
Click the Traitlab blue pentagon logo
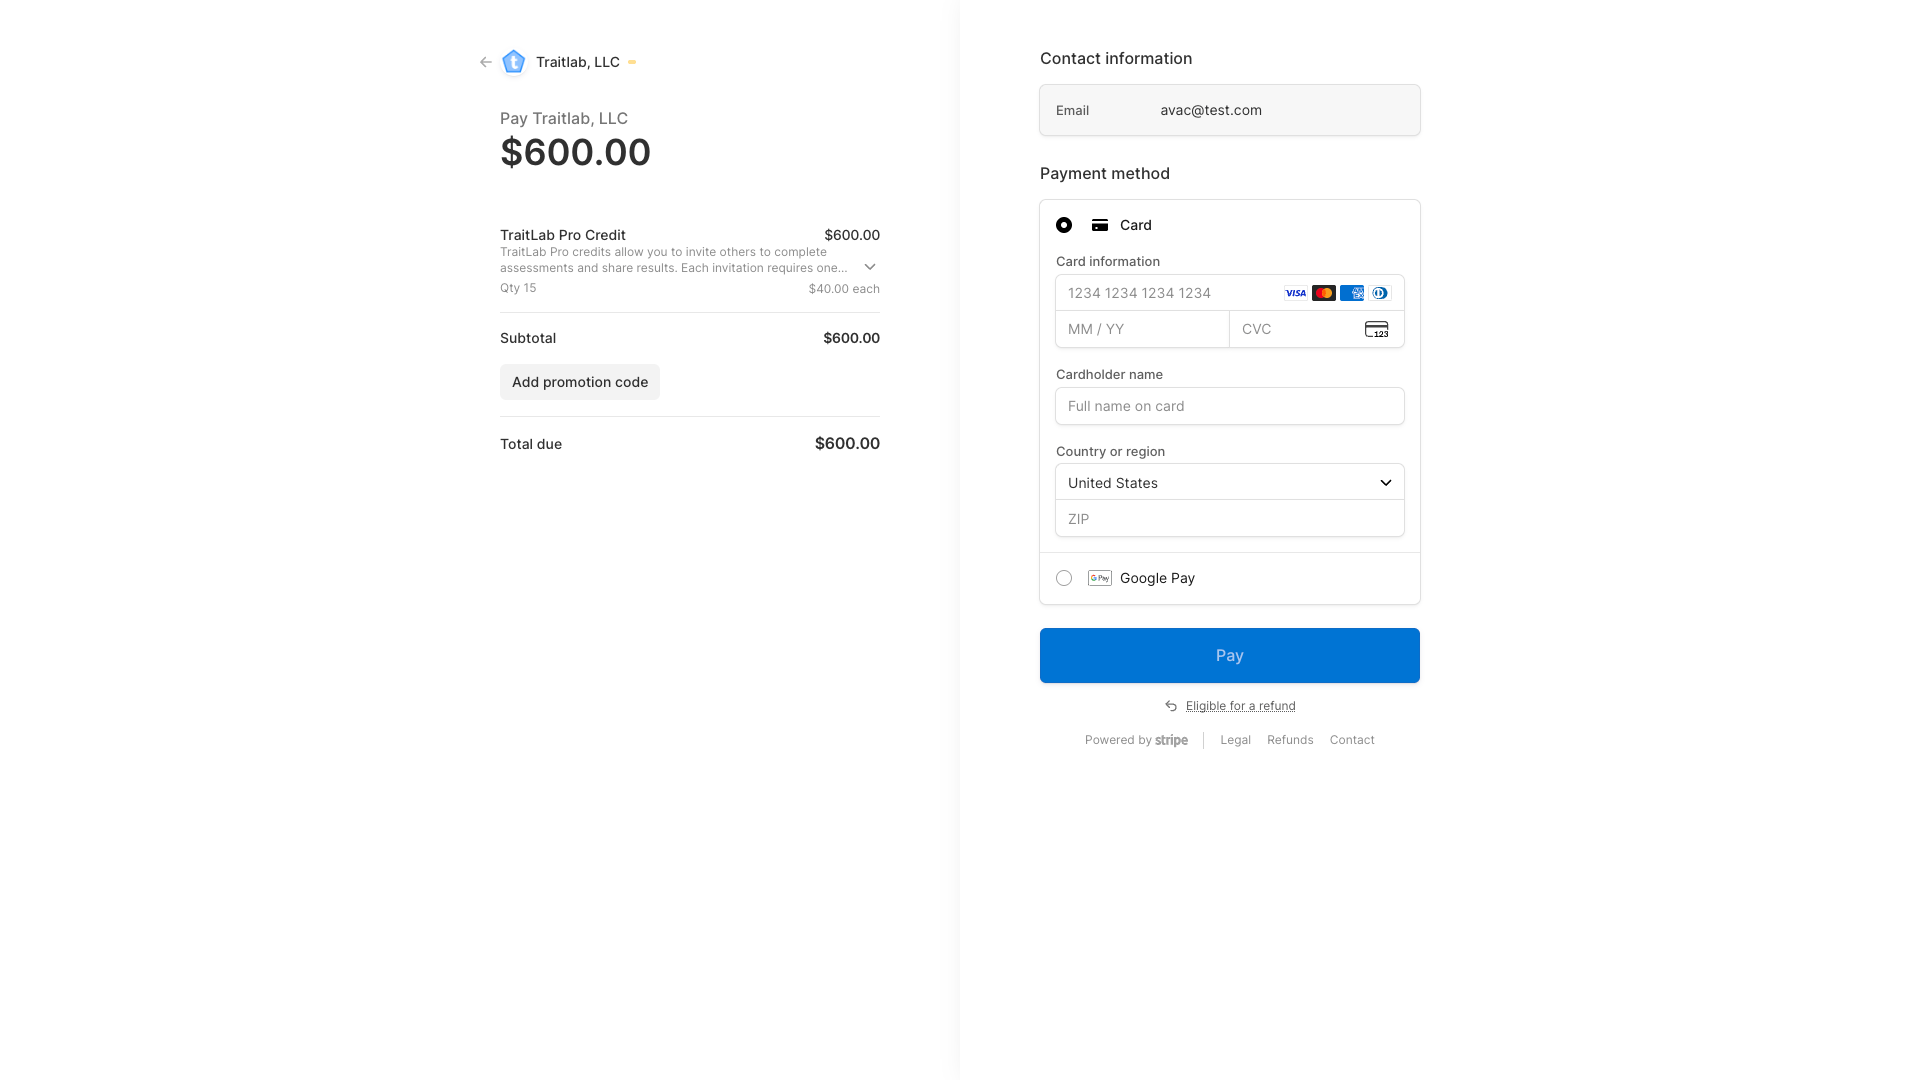point(514,62)
